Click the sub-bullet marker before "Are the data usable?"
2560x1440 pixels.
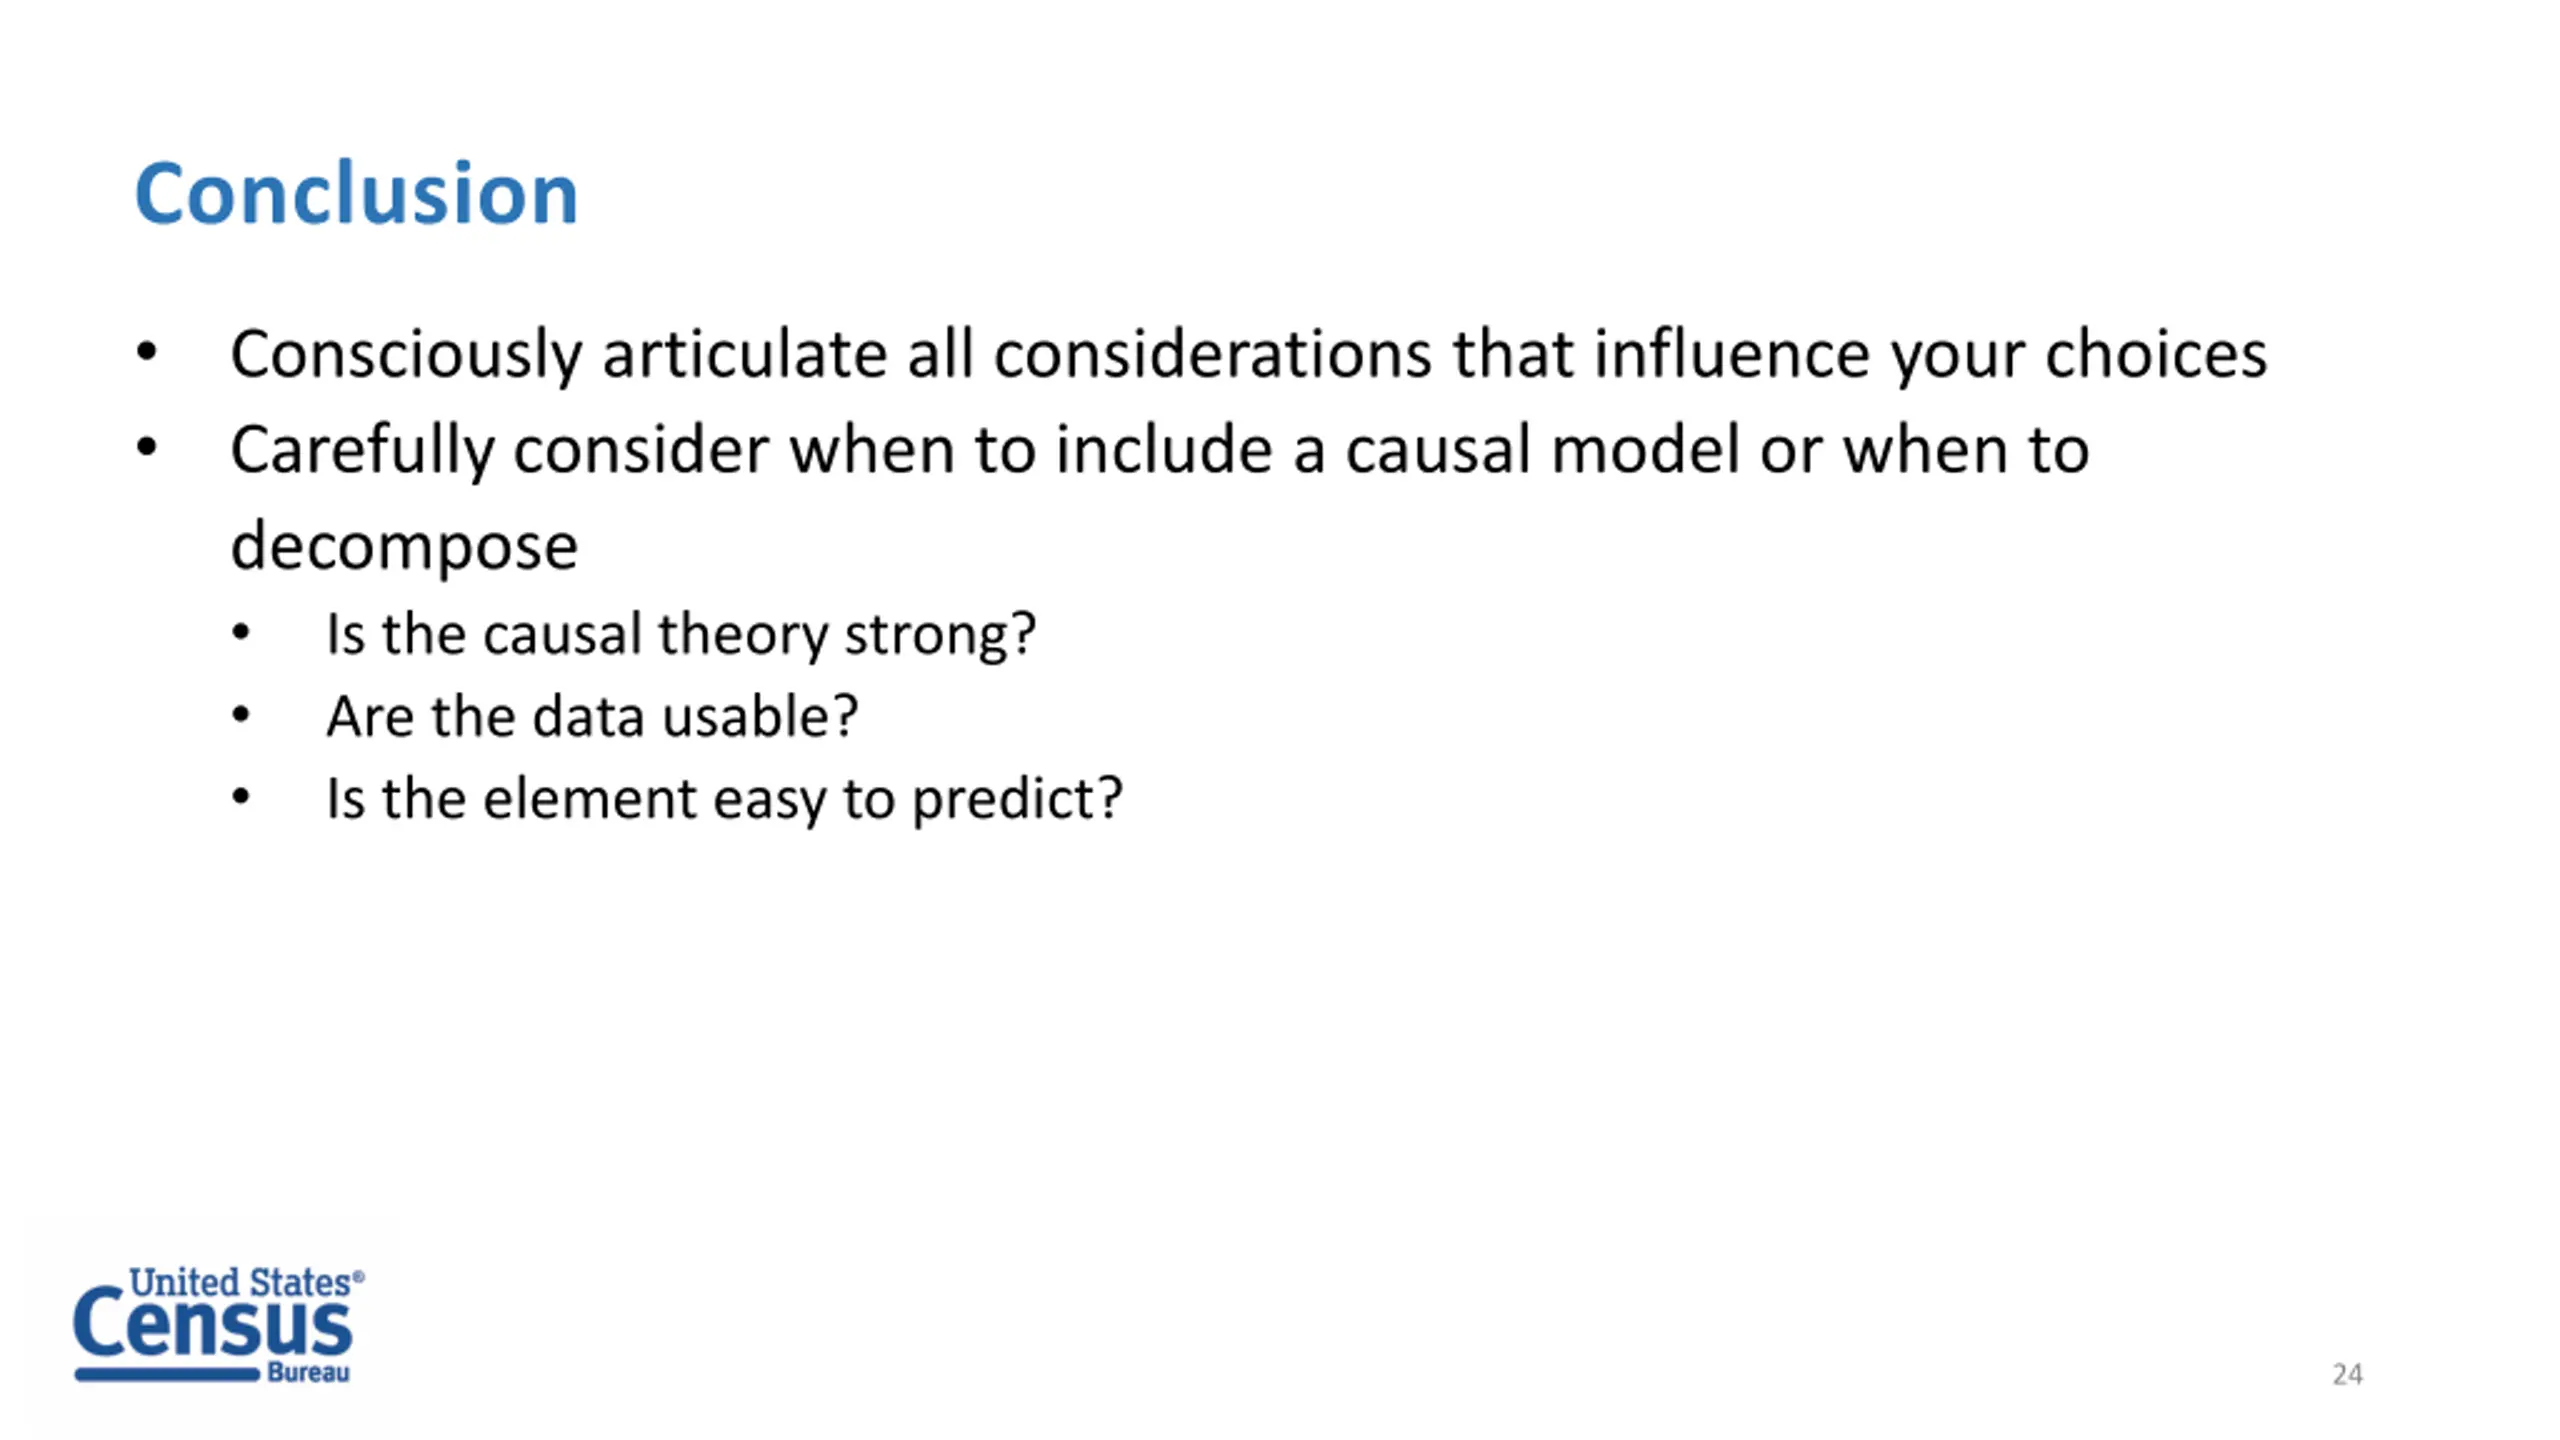pyautogui.click(x=241, y=715)
